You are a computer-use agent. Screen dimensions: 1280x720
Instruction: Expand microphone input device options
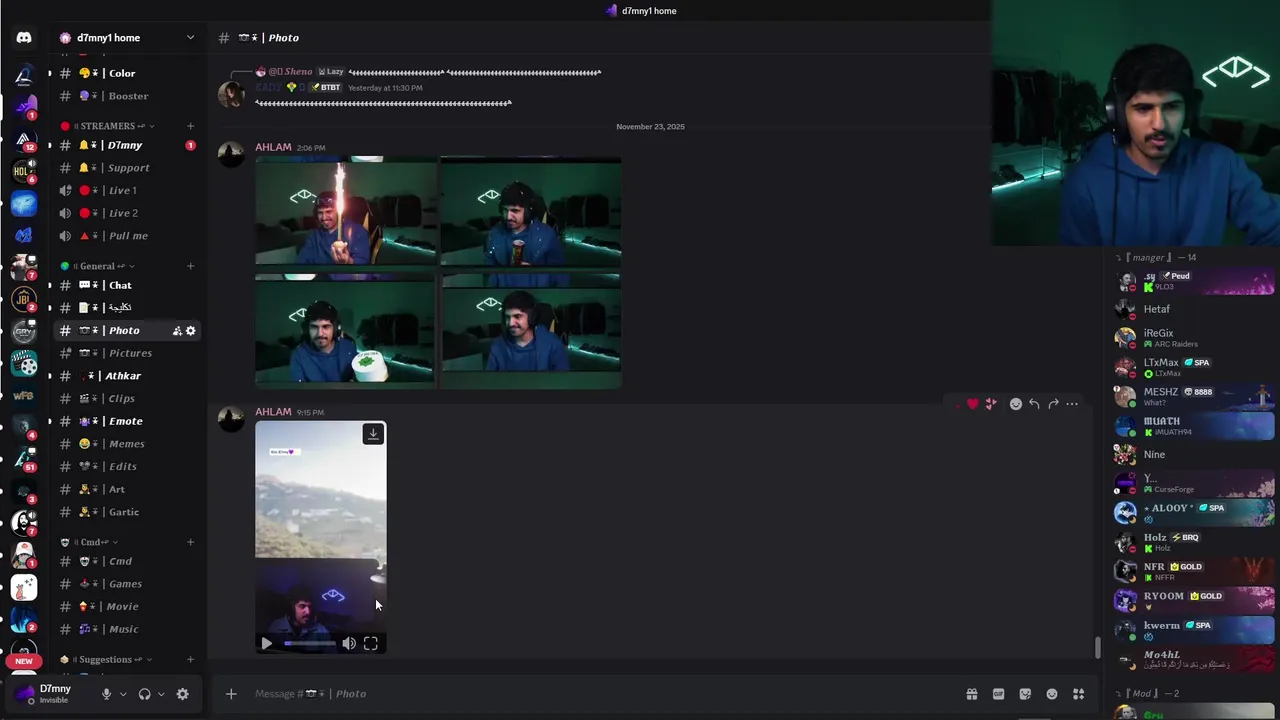tap(123, 694)
